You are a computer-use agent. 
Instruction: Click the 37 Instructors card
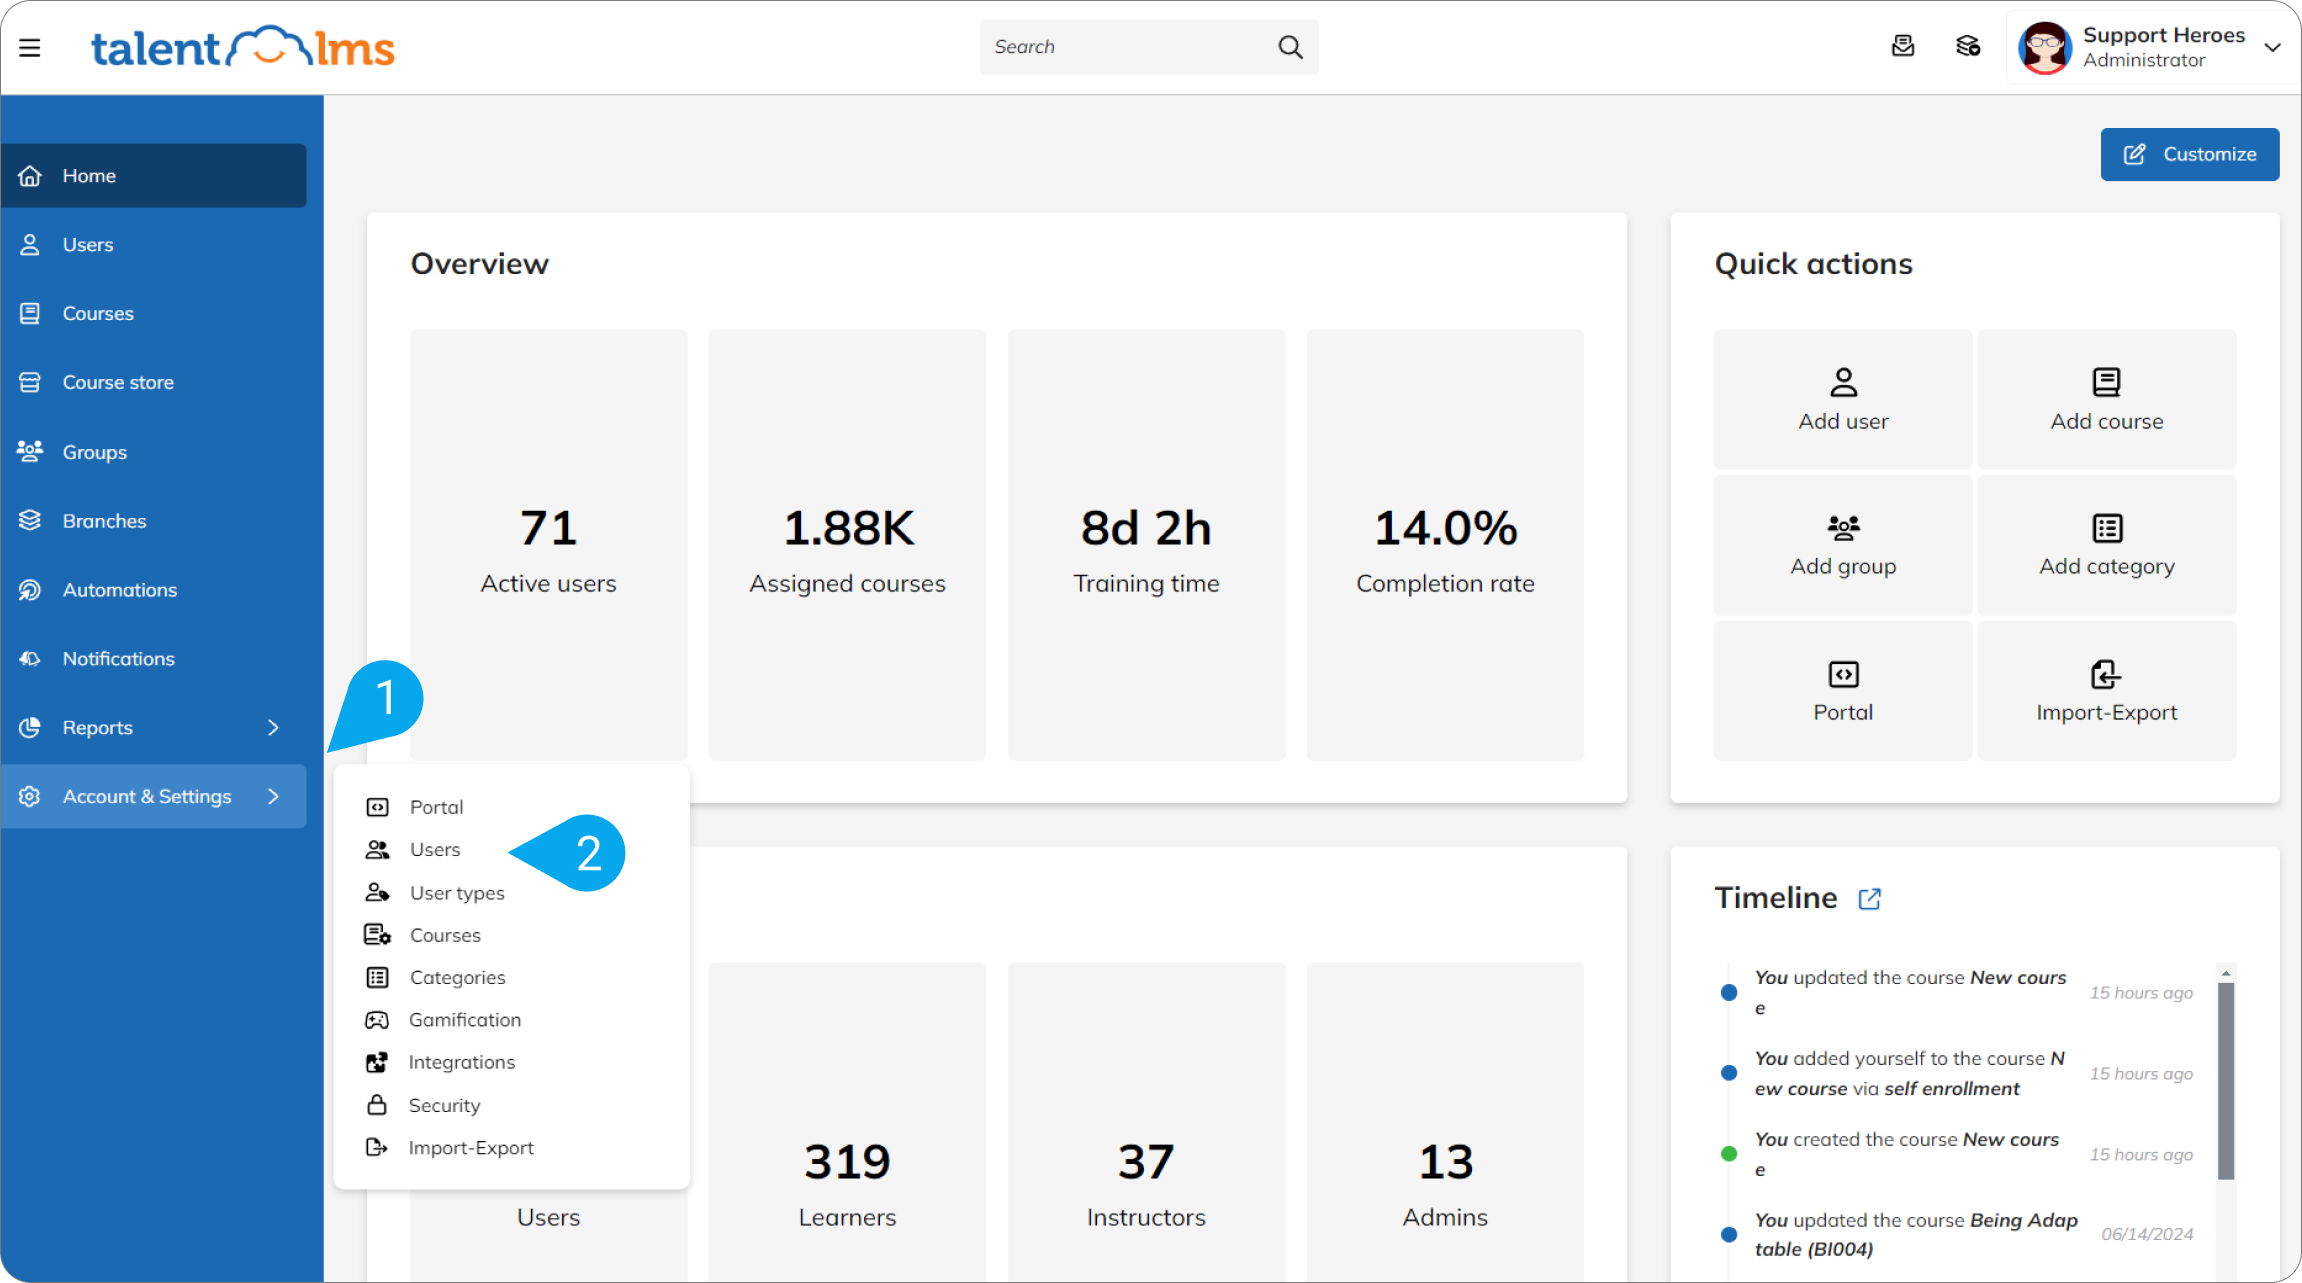coord(1146,1122)
